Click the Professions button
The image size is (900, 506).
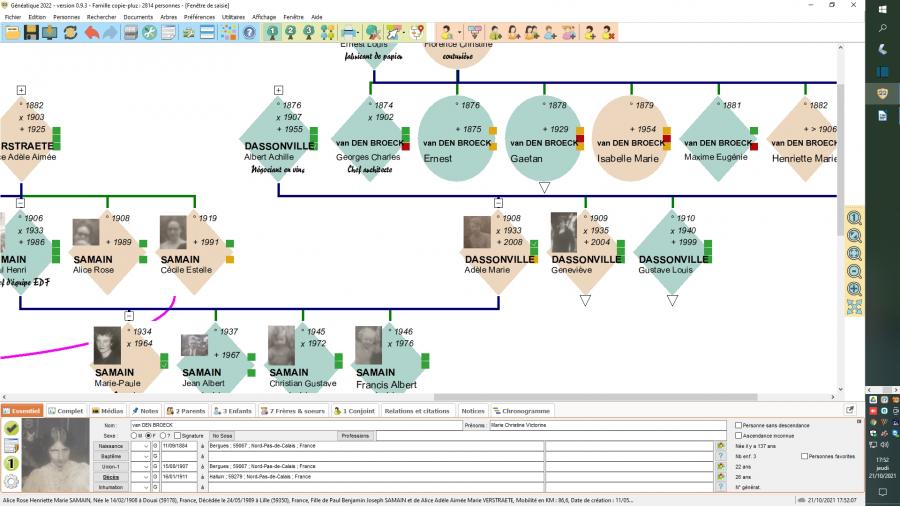click(355, 436)
